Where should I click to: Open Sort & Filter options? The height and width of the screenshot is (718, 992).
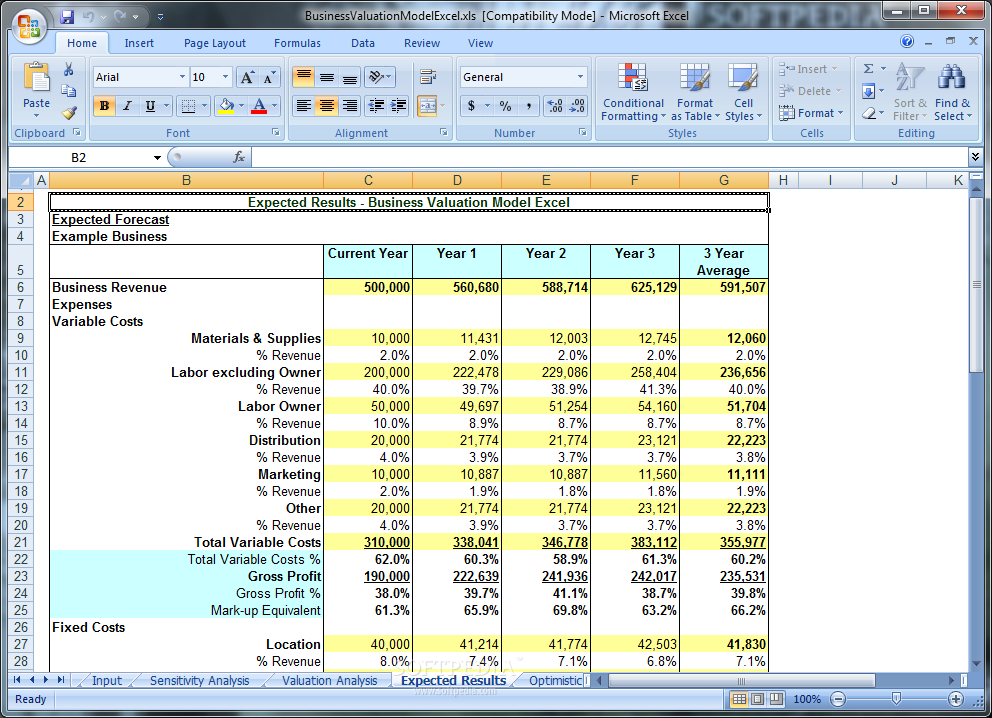click(x=910, y=92)
